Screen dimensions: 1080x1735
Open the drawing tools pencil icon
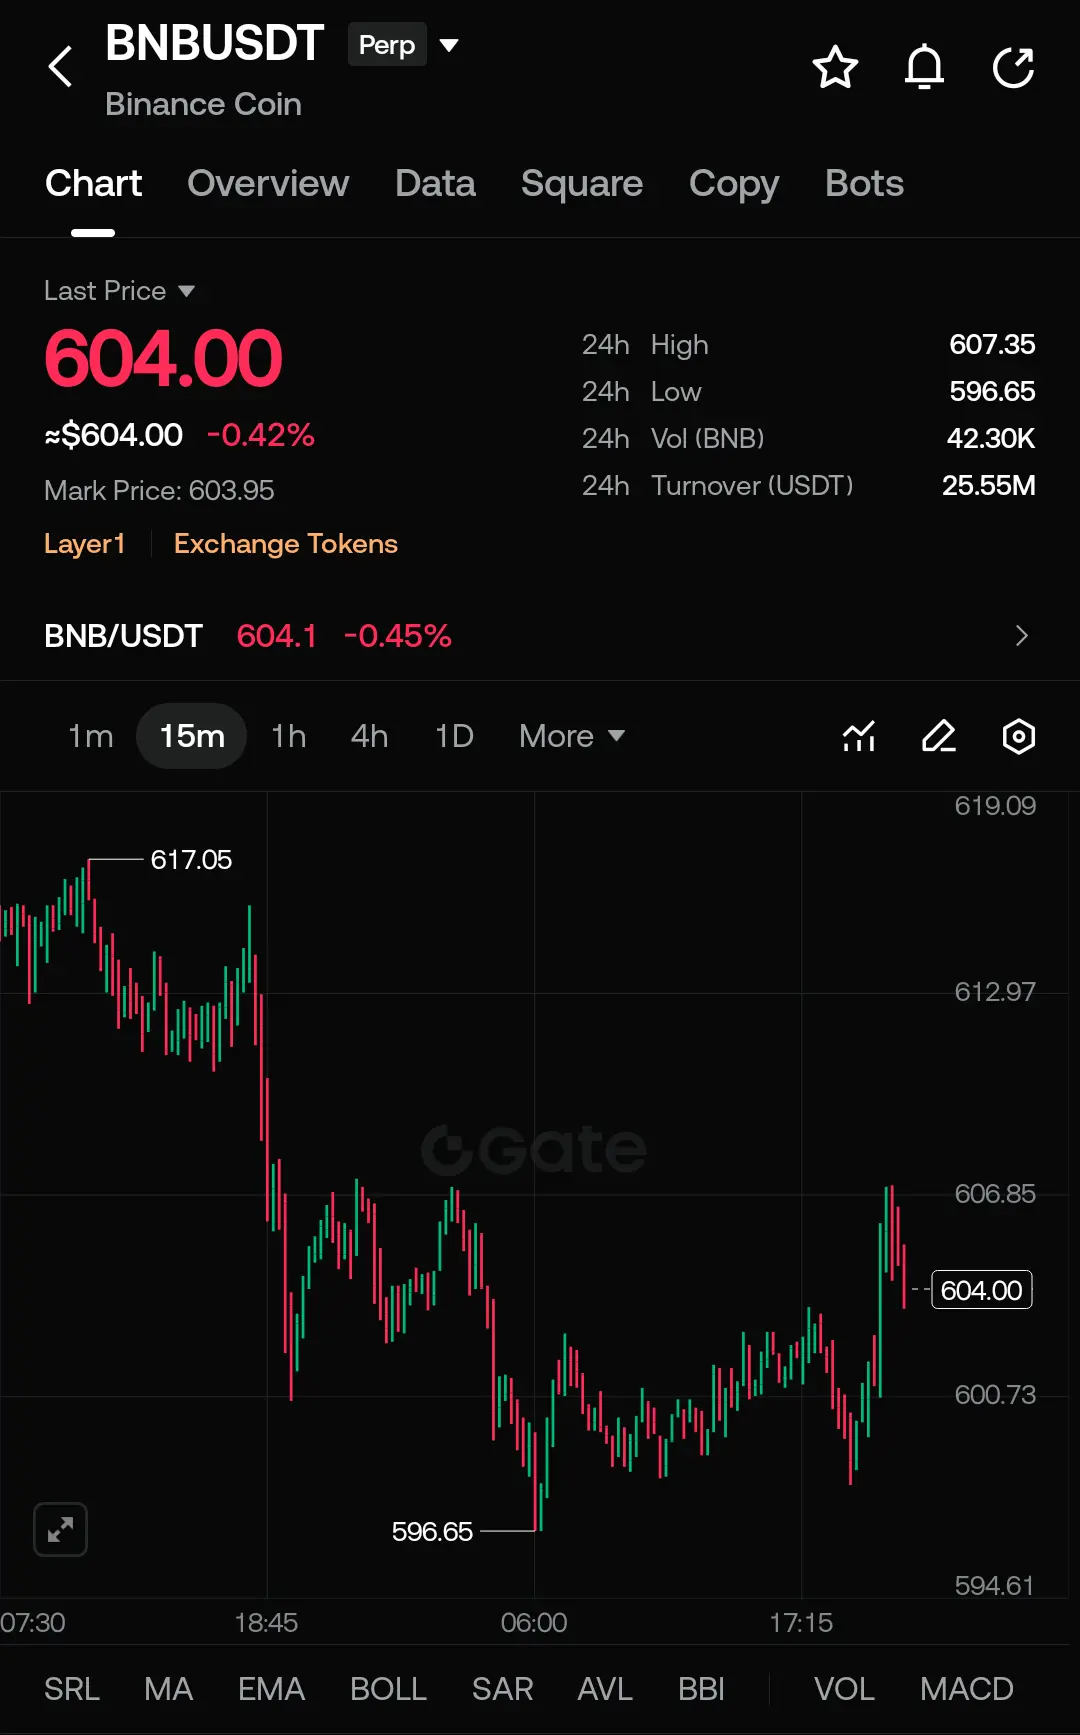pos(939,737)
